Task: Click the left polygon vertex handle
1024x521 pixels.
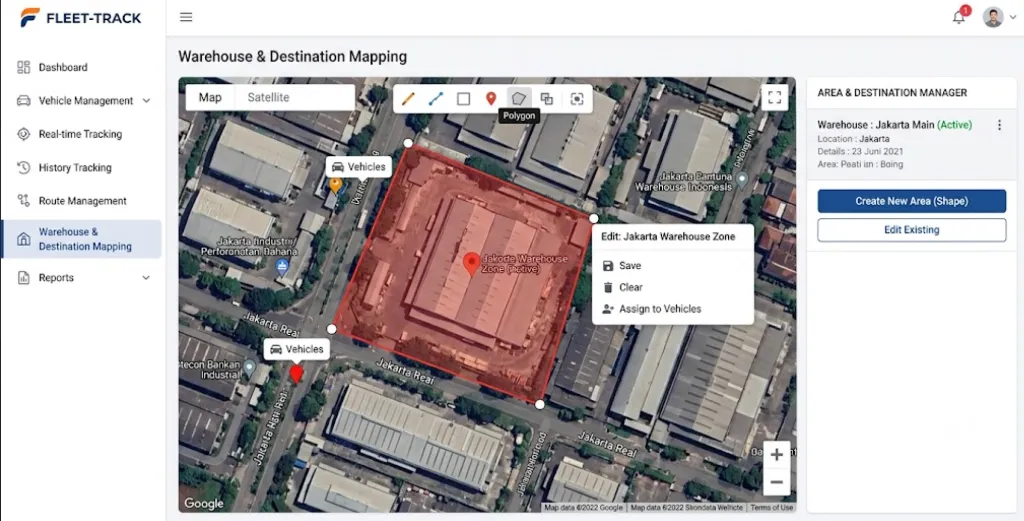Action: 331,329
